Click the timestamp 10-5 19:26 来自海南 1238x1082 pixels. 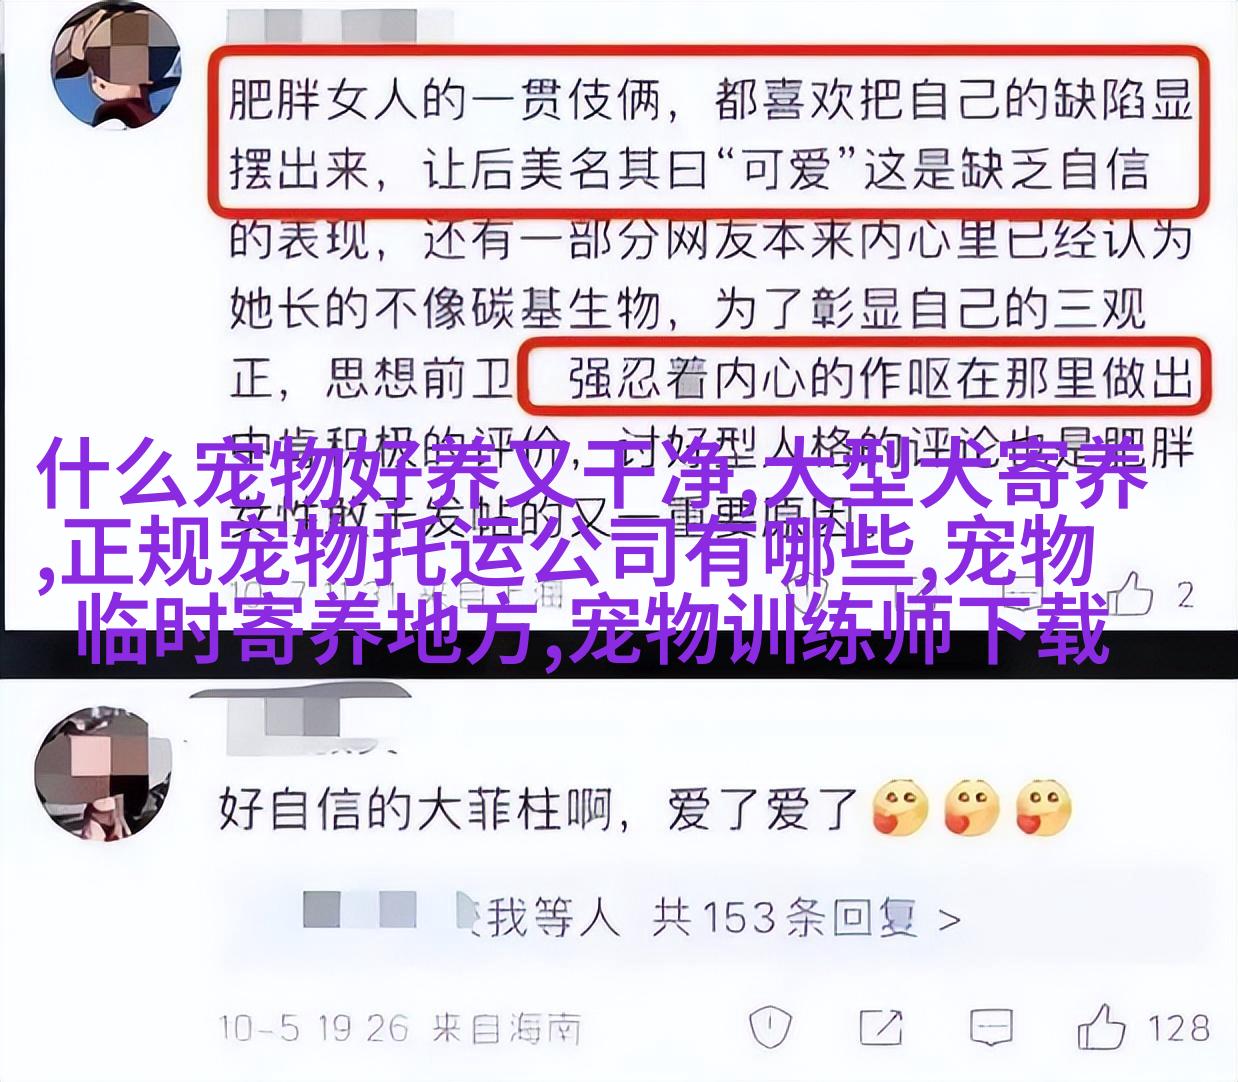pyautogui.click(x=400, y=1026)
